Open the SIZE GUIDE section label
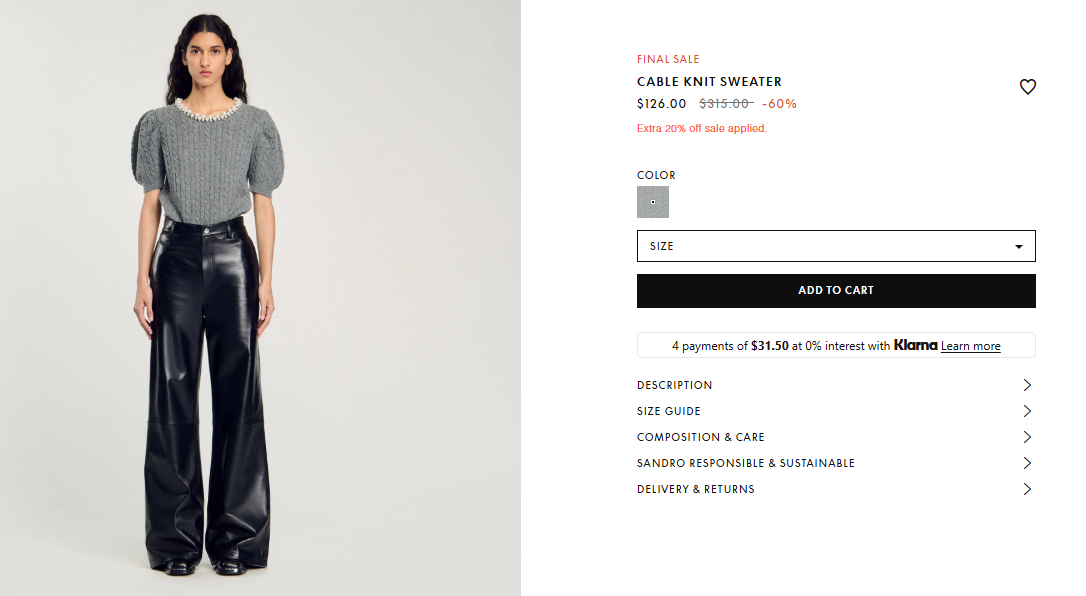The image size is (1086, 596). tap(668, 411)
